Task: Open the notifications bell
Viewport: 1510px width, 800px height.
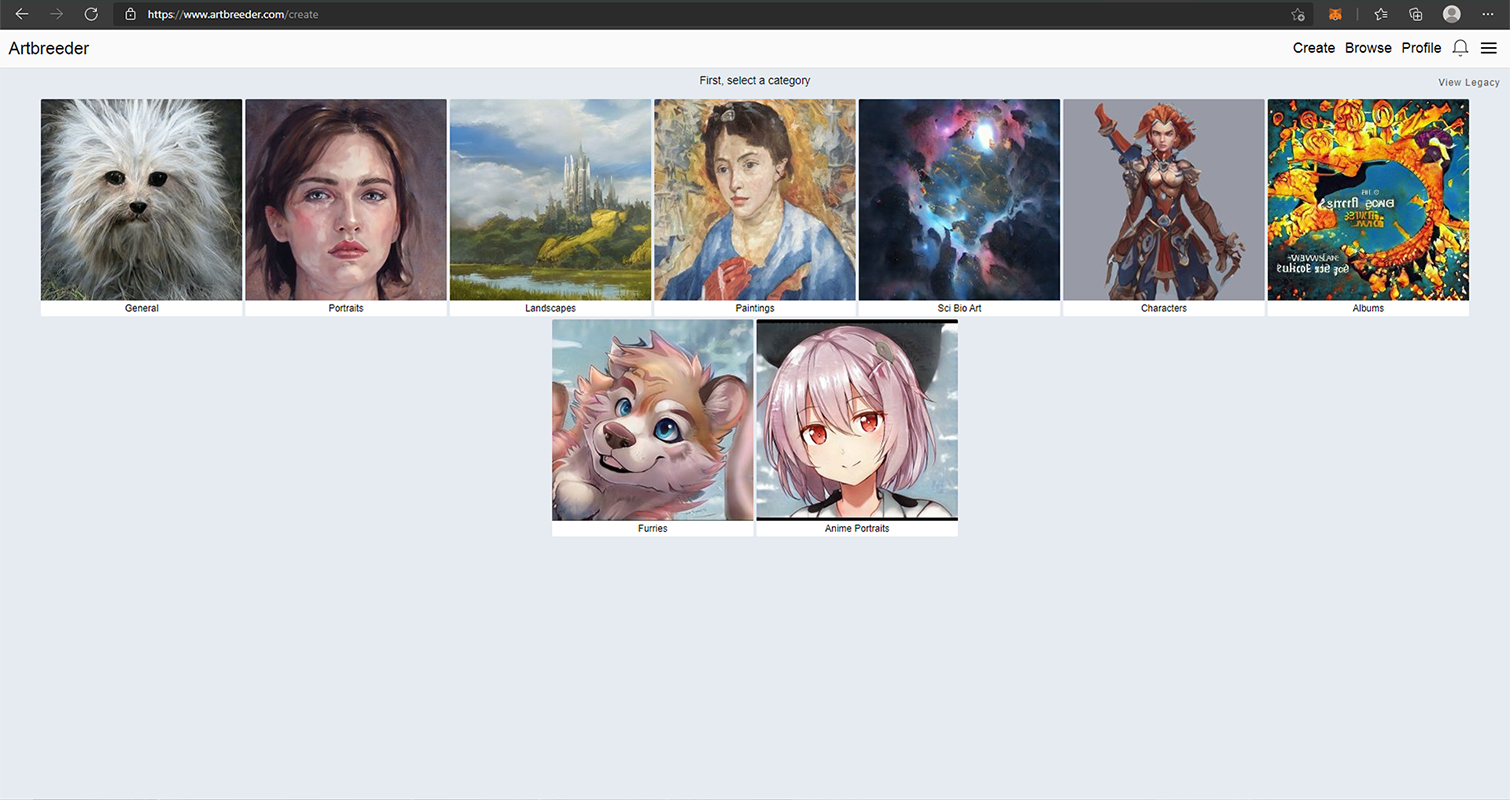Action: (x=1460, y=48)
